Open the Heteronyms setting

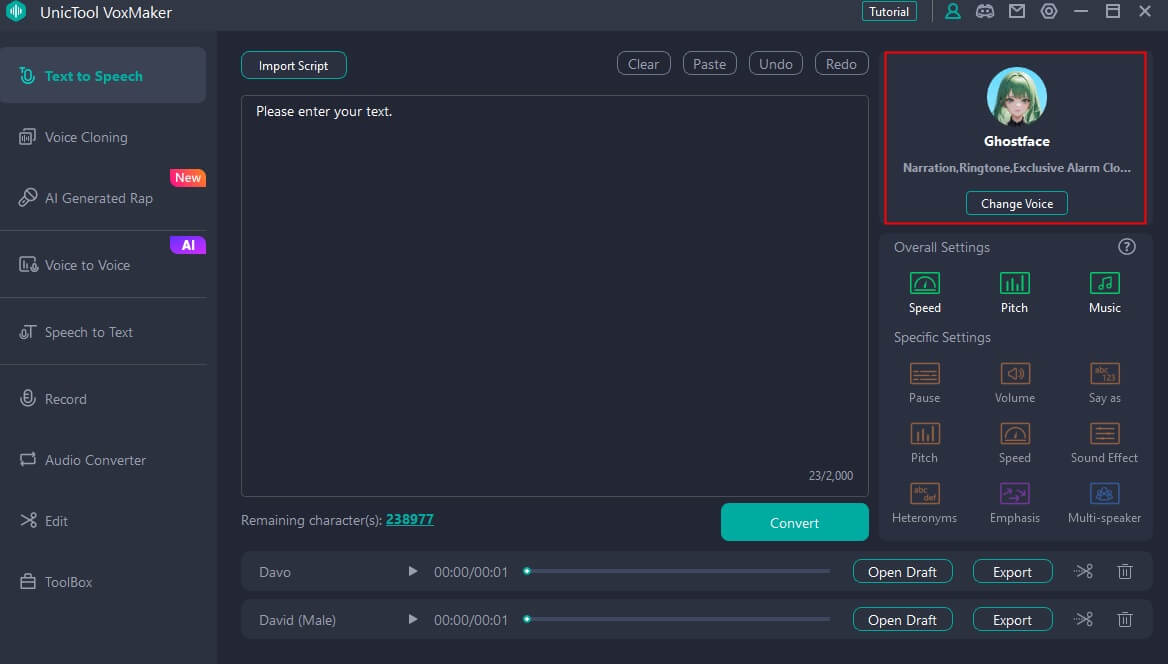click(924, 502)
